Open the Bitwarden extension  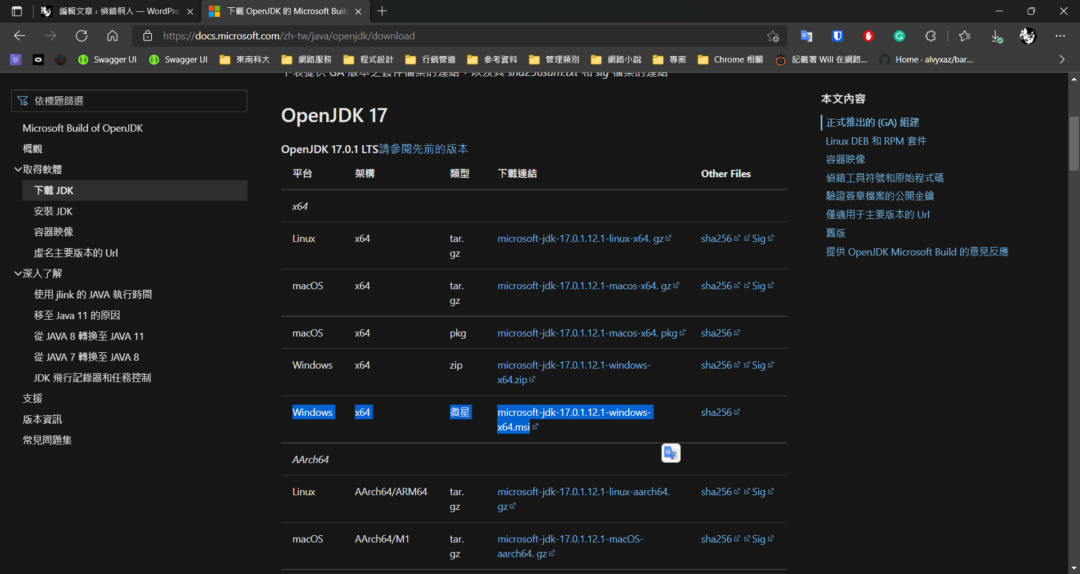click(x=838, y=36)
